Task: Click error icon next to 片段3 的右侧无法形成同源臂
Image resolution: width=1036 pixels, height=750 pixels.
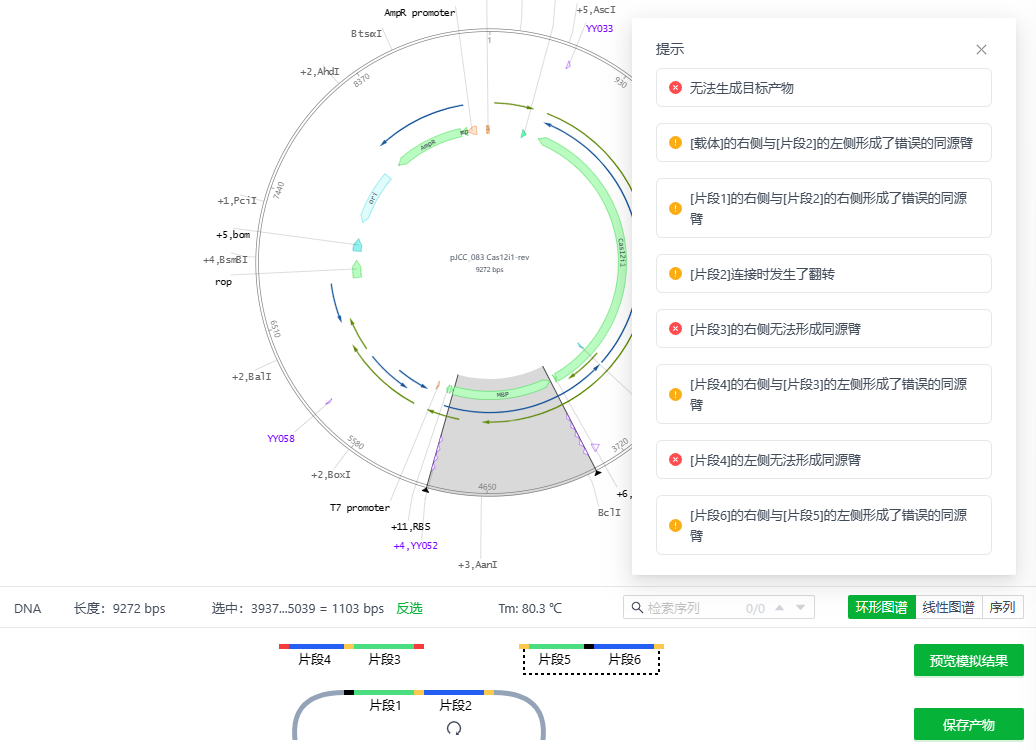Action: coord(676,329)
